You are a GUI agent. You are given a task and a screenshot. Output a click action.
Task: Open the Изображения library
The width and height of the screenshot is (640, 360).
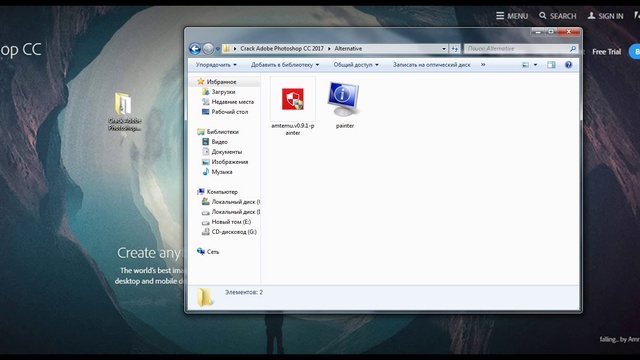pyautogui.click(x=229, y=162)
